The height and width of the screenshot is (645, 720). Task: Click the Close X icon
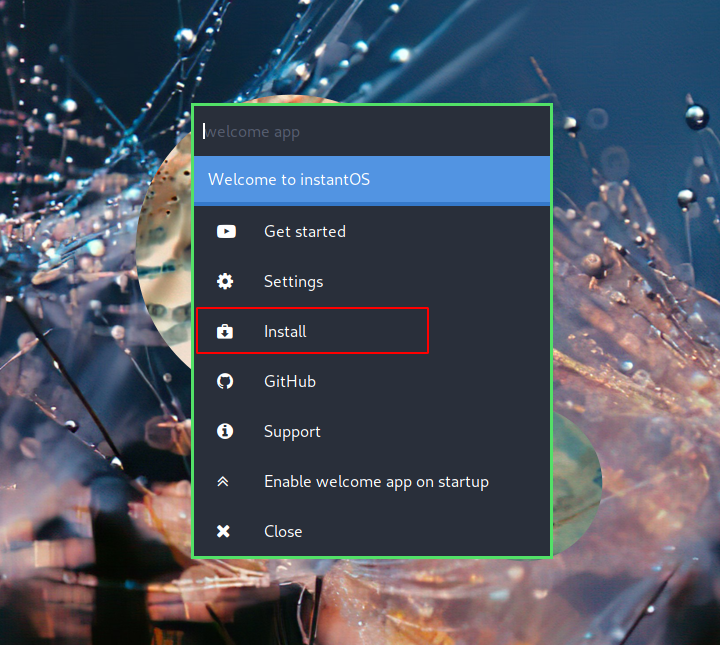[x=223, y=531]
